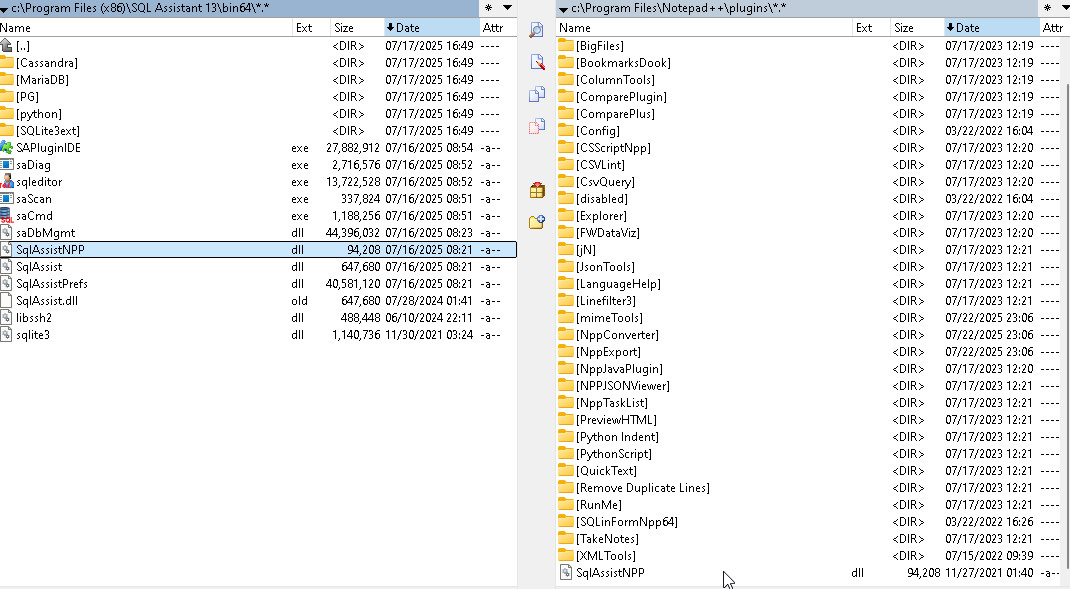Image resolution: width=1070 pixels, height=589 pixels.
Task: Select the [Config] folder entry
Action: (809, 131)
